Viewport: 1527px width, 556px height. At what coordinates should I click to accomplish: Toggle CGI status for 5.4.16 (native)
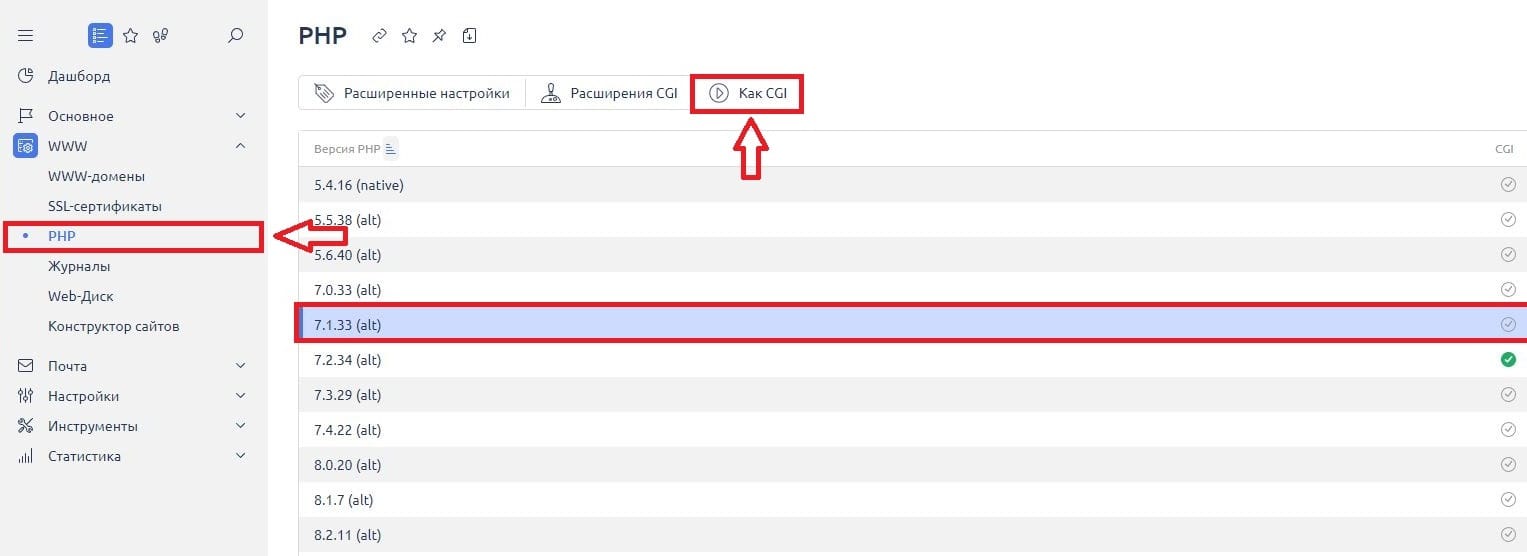pos(1508,185)
